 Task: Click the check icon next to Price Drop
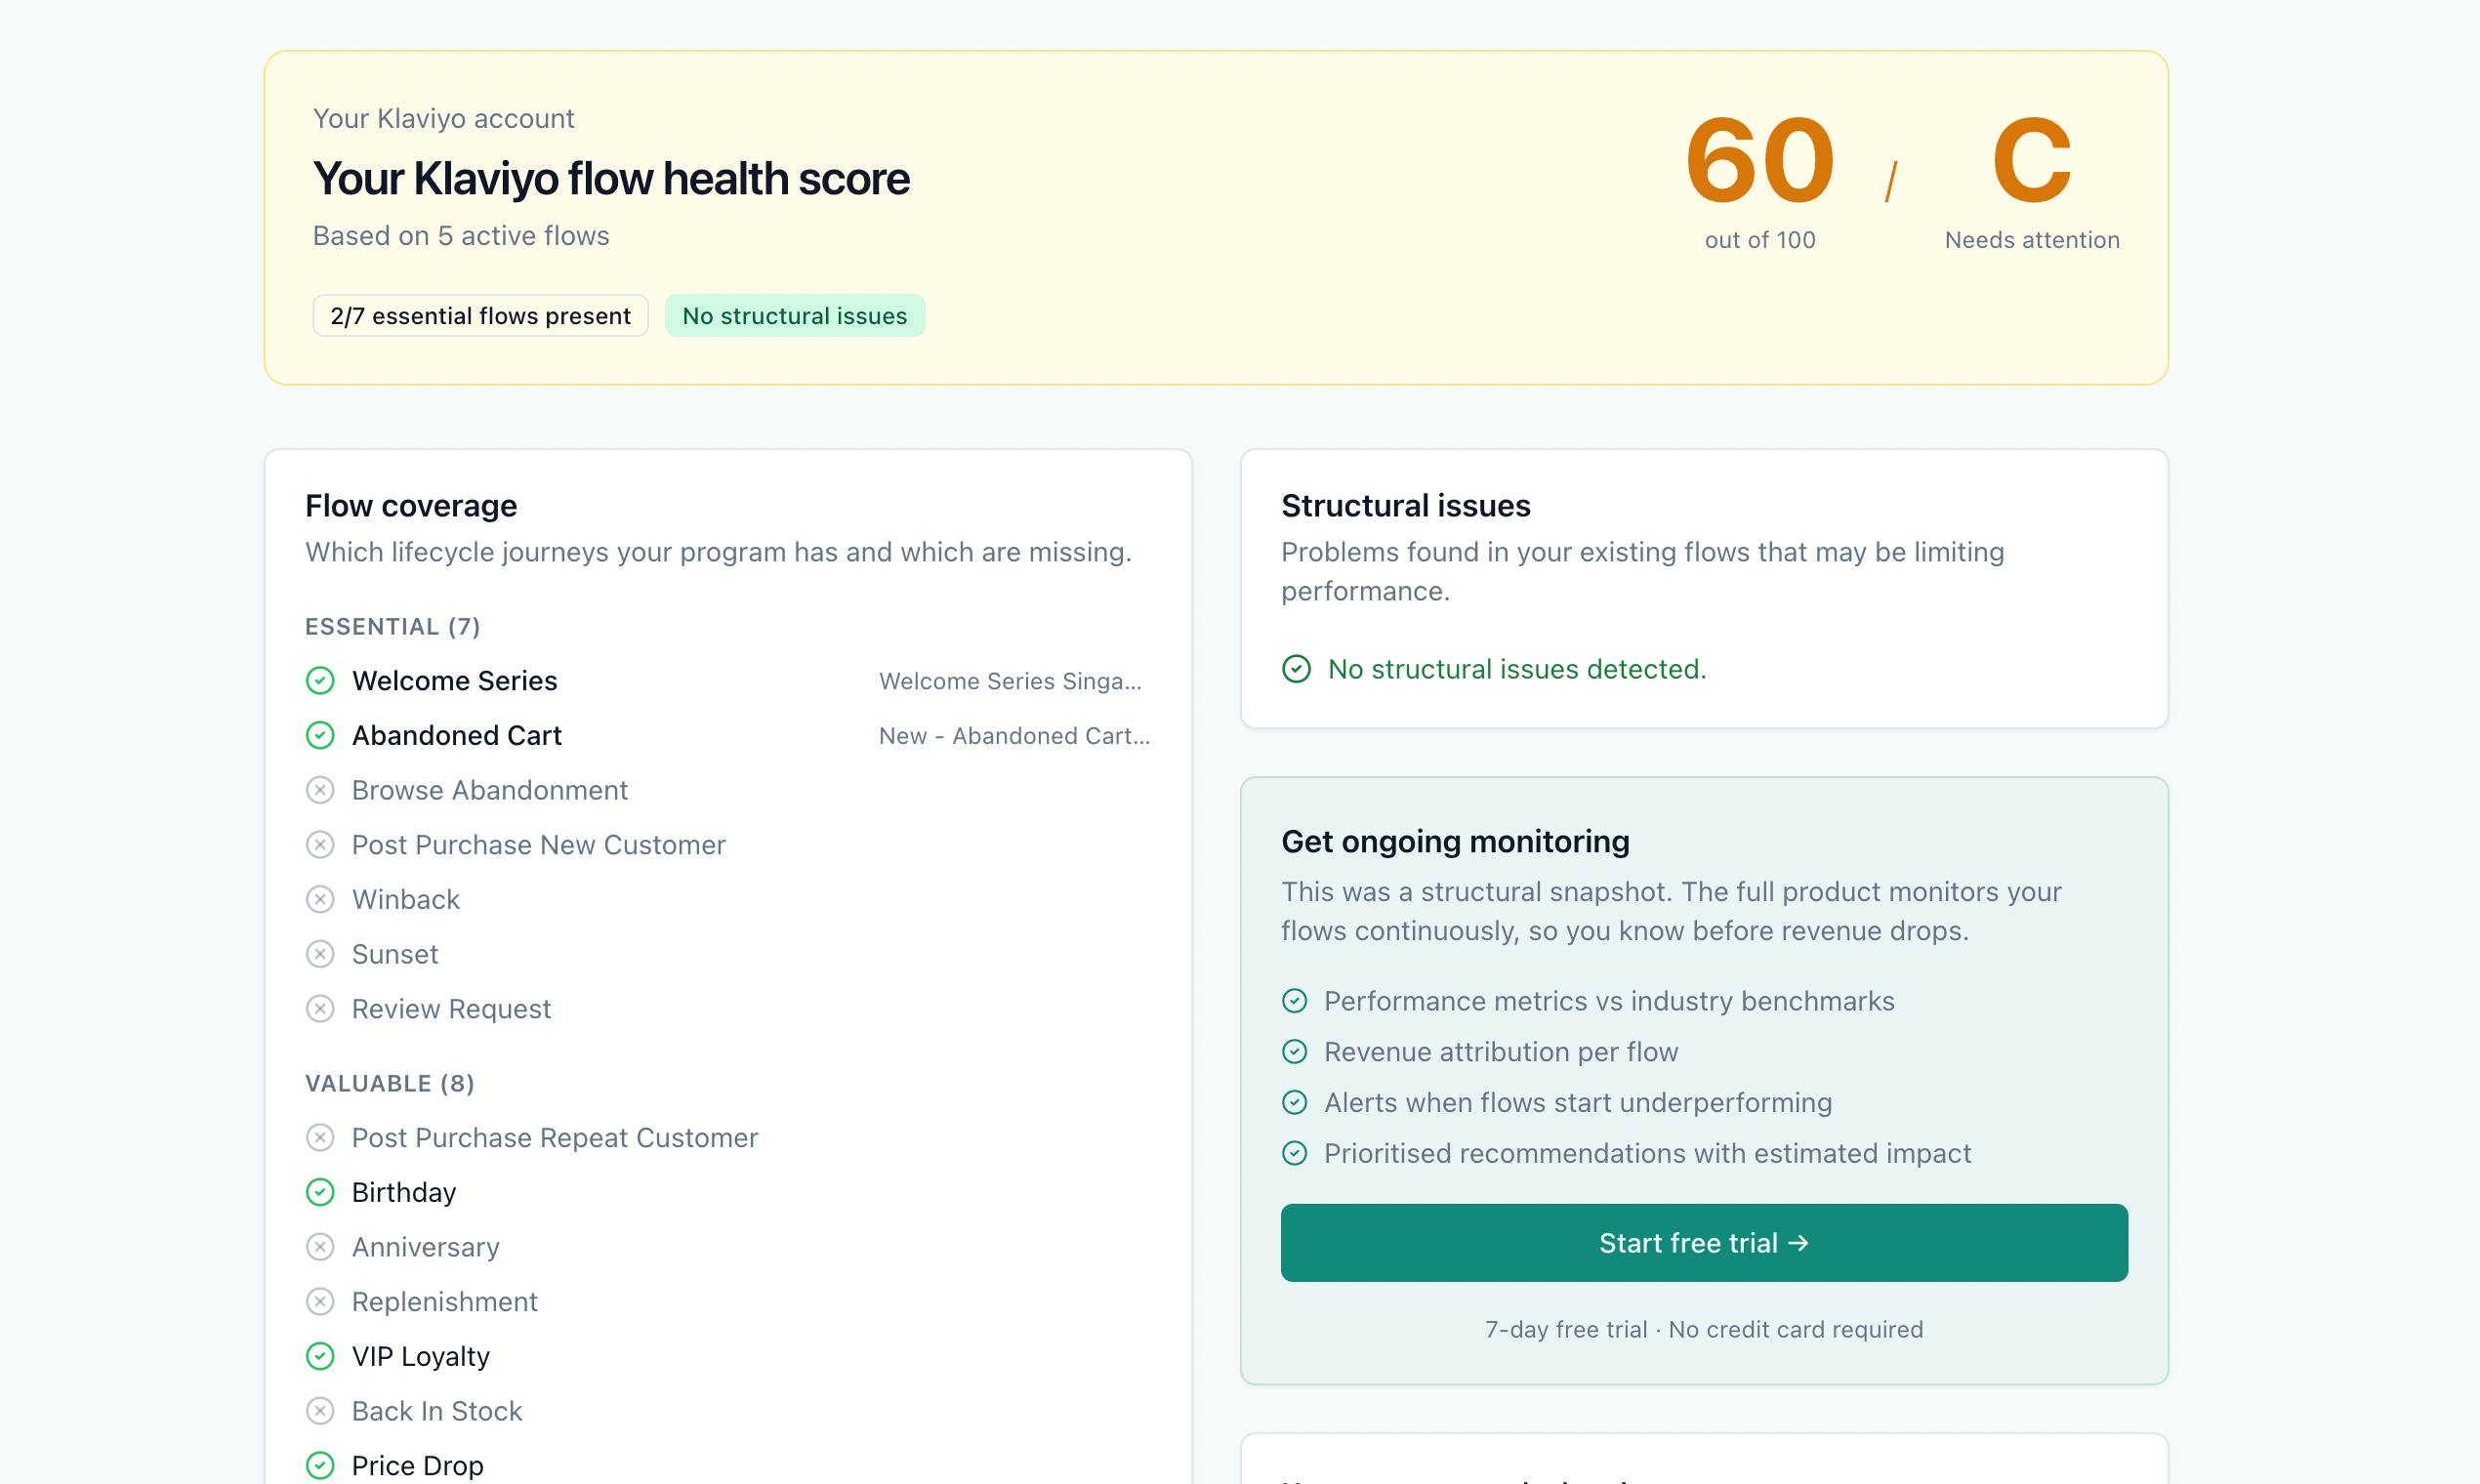point(320,1466)
